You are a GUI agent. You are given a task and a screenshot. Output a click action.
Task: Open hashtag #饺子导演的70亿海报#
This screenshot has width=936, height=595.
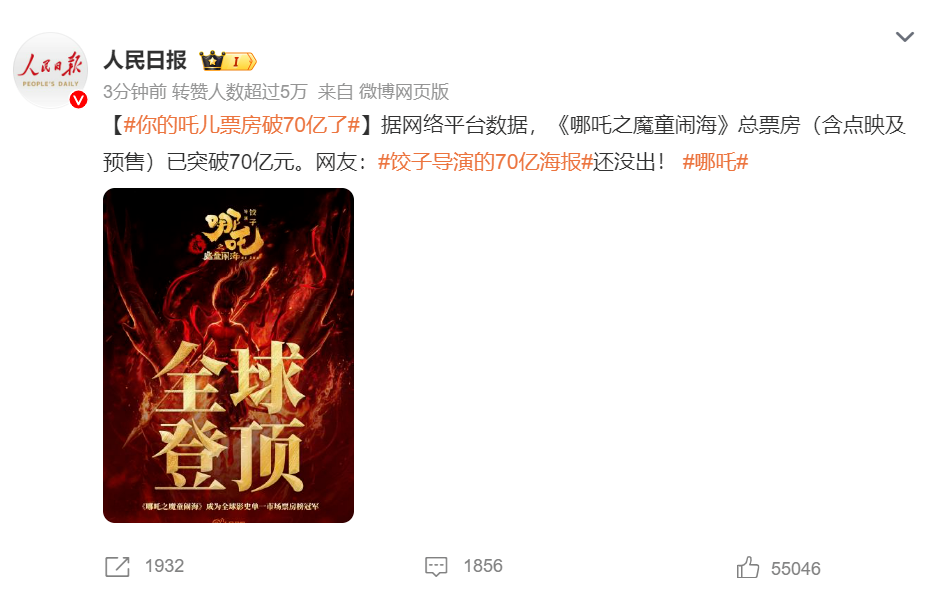click(x=485, y=162)
